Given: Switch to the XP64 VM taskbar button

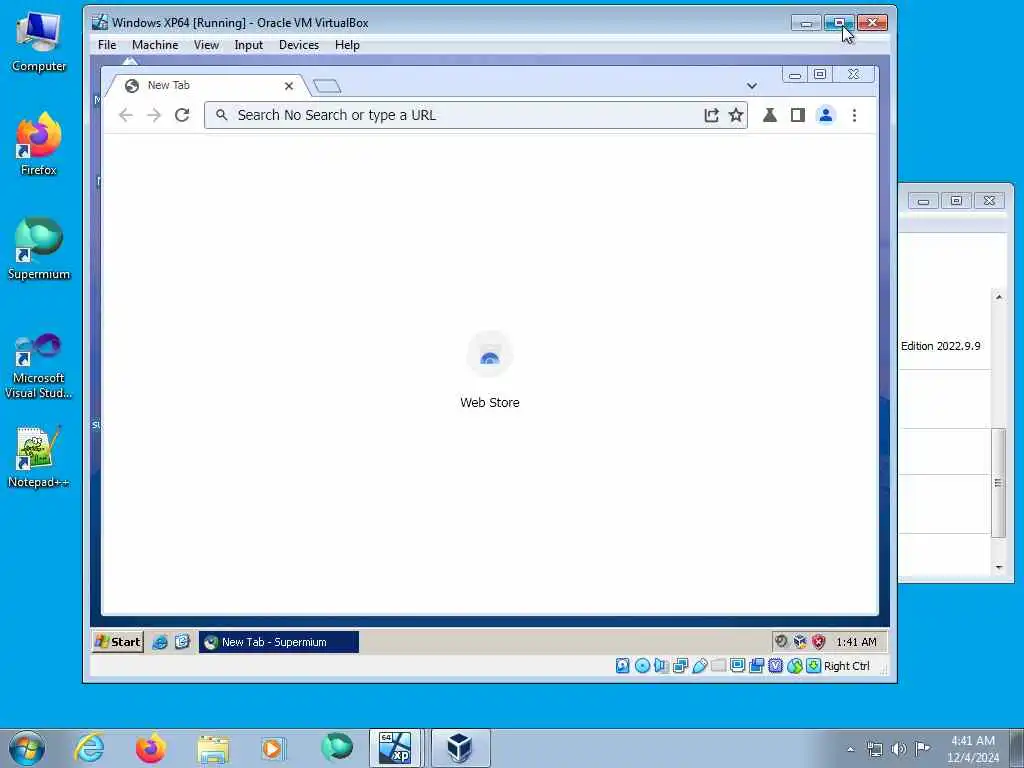Looking at the screenshot, I should pyautogui.click(x=396, y=748).
